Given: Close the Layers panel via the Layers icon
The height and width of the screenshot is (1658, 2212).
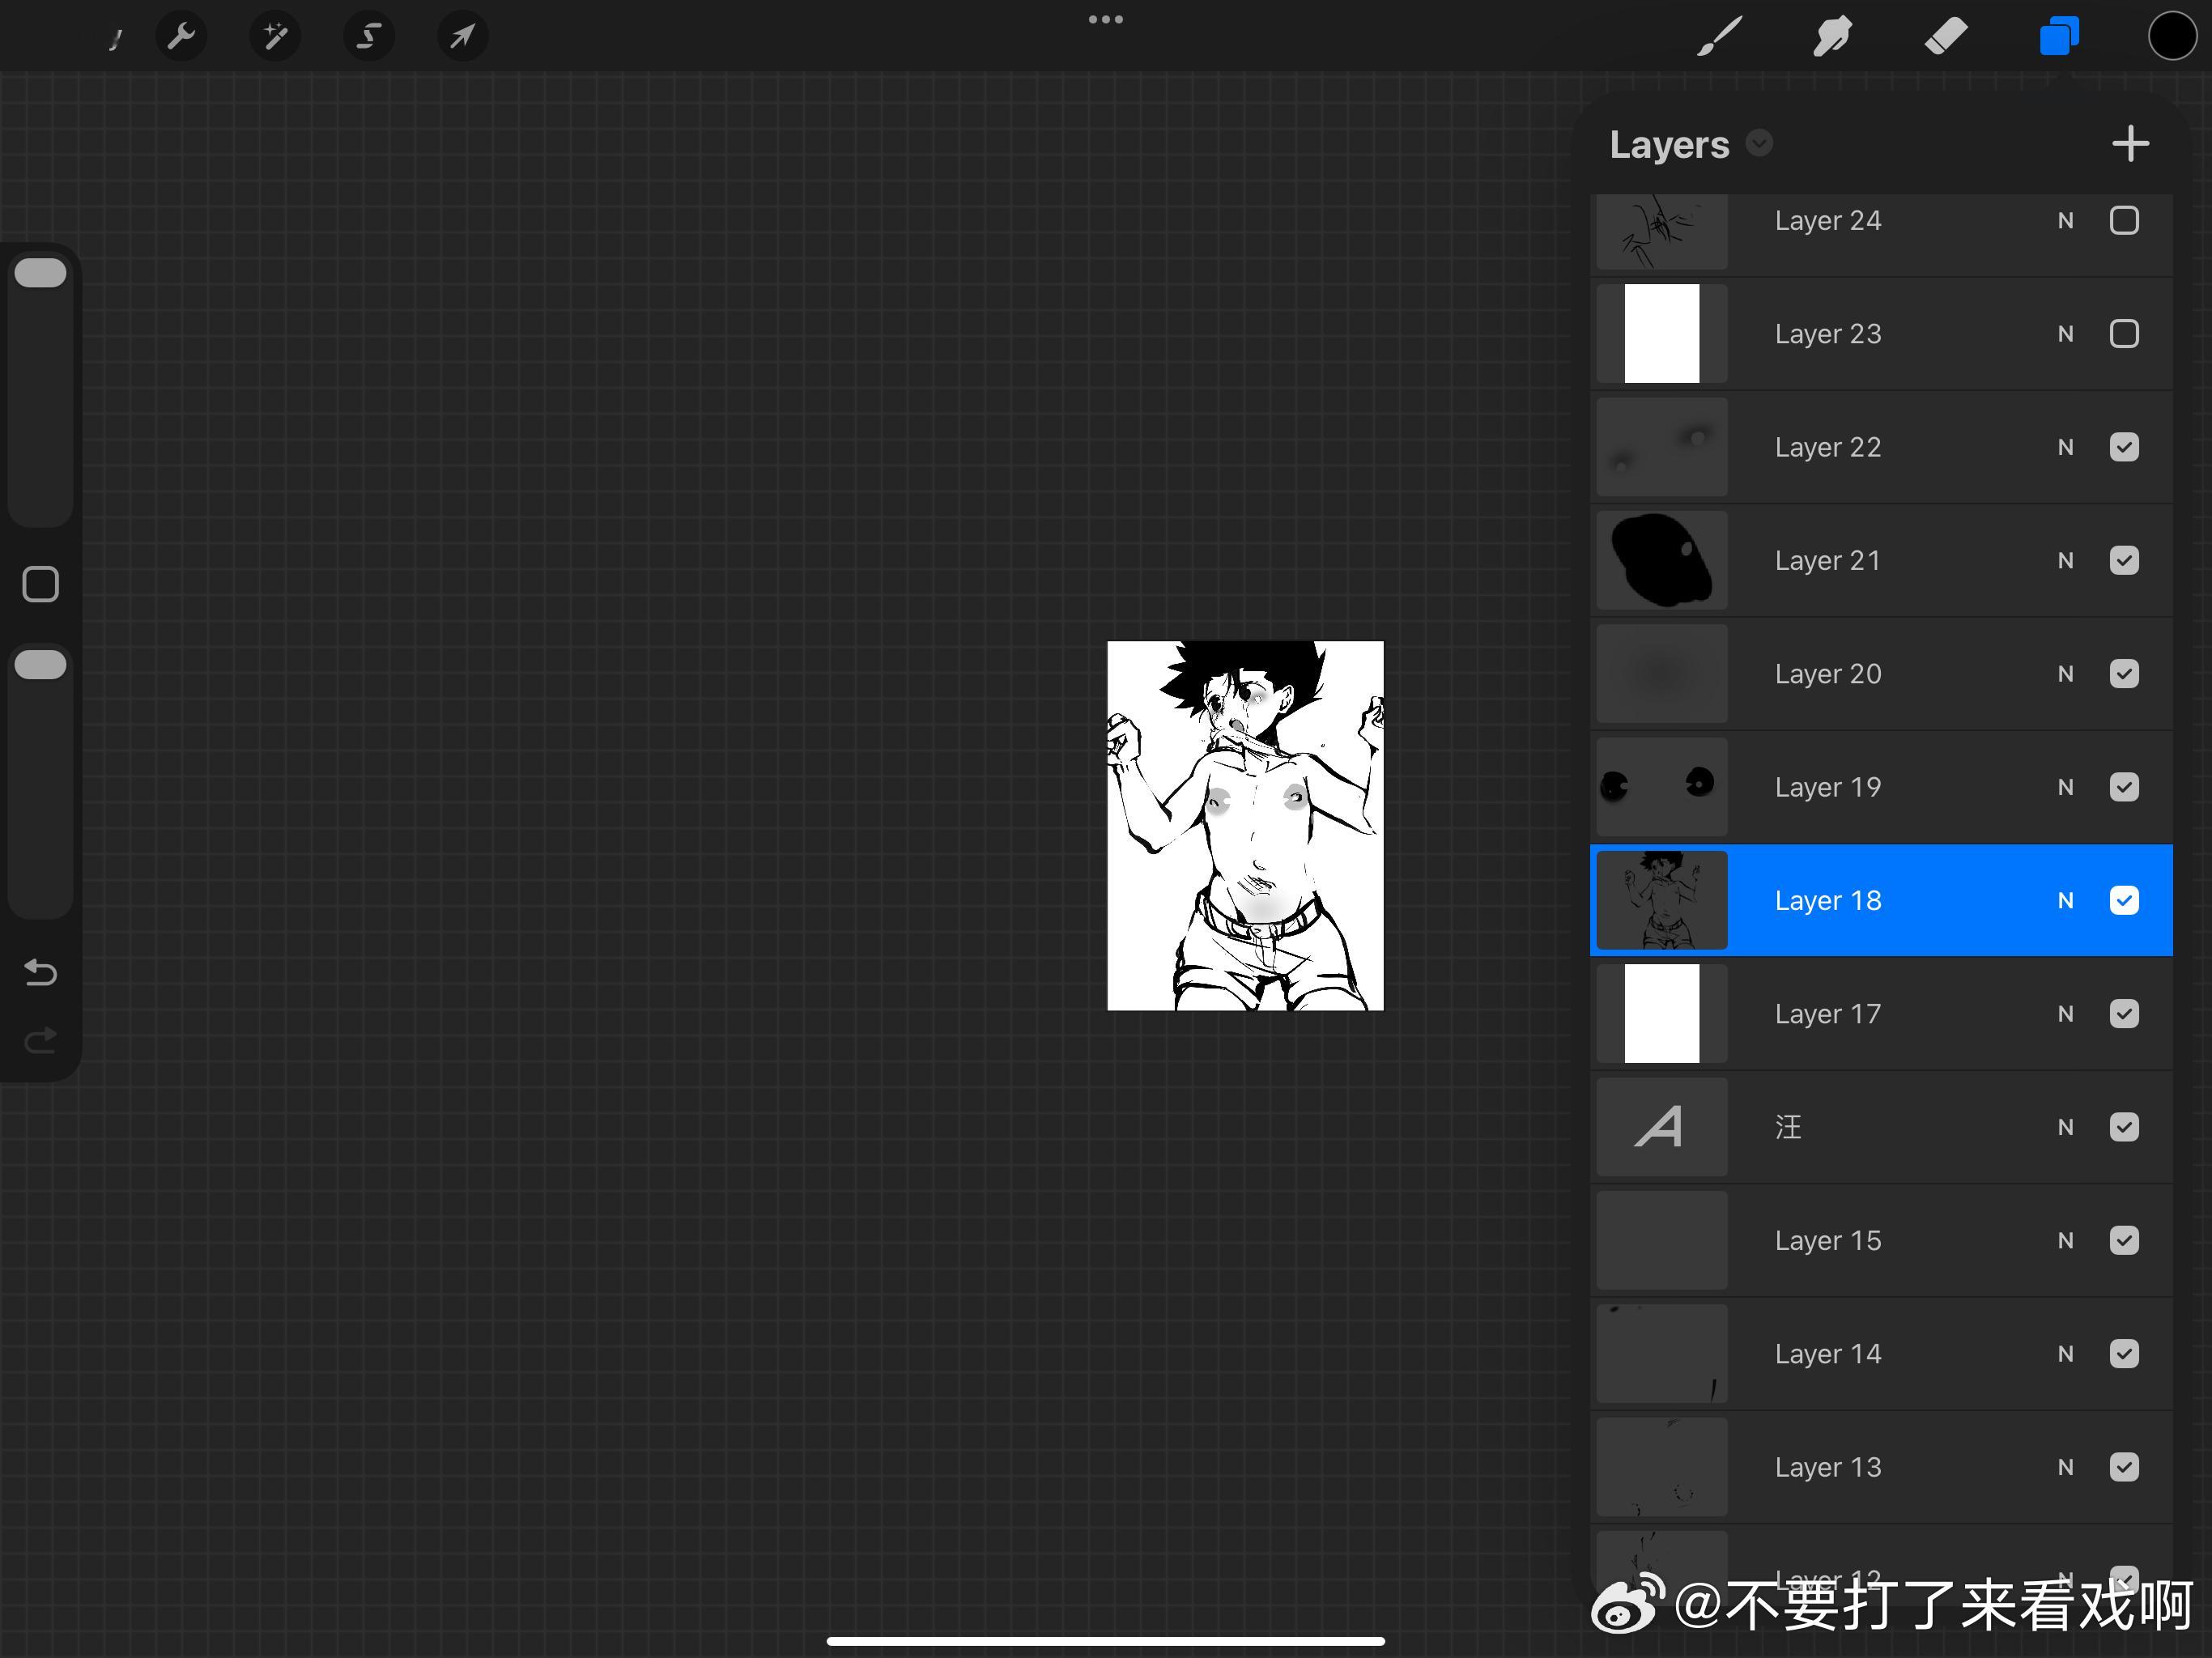Looking at the screenshot, I should (x=2059, y=37).
